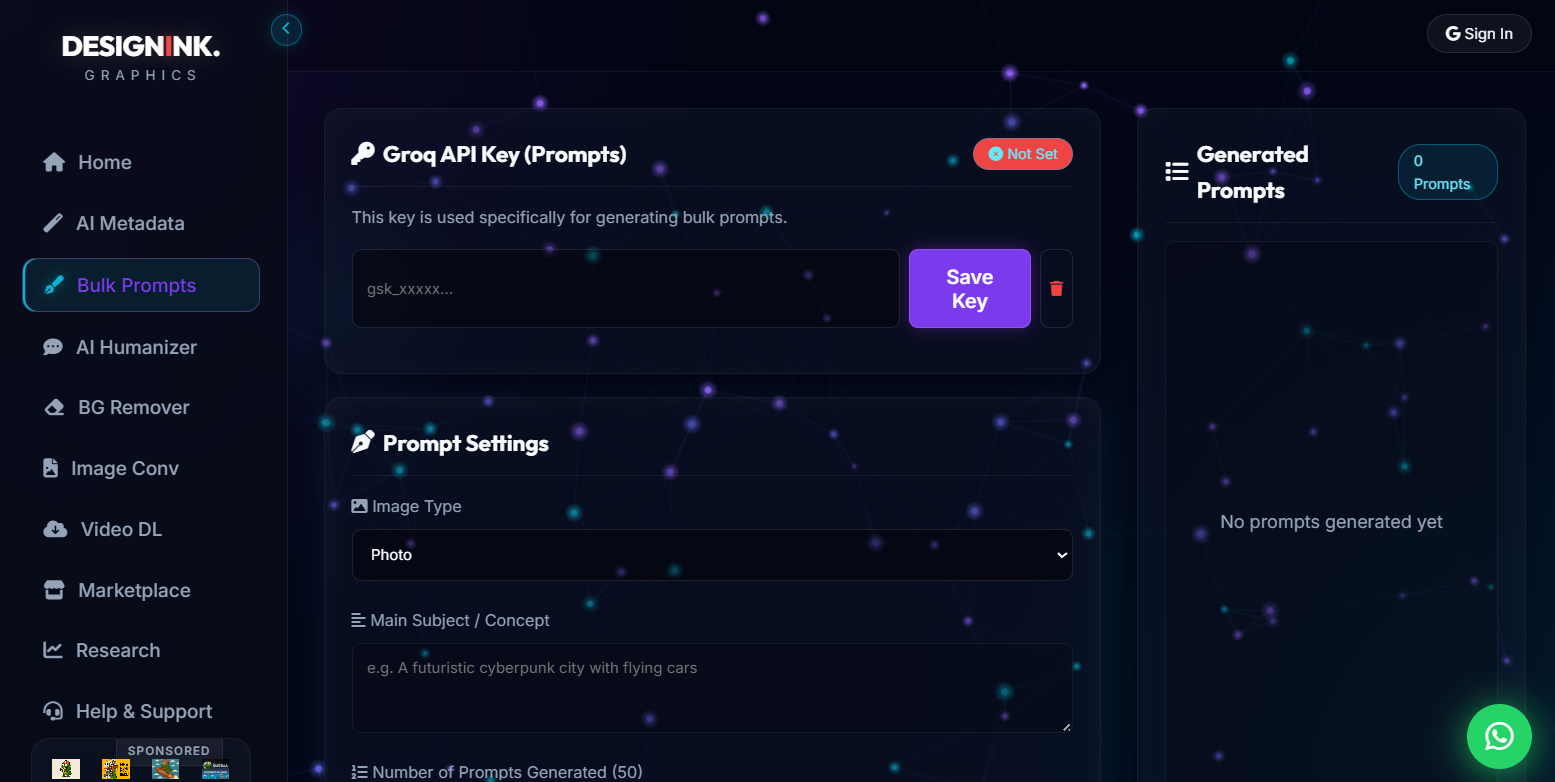Collapse the sidebar with the chevron button
The image size is (1555, 782).
point(286,29)
